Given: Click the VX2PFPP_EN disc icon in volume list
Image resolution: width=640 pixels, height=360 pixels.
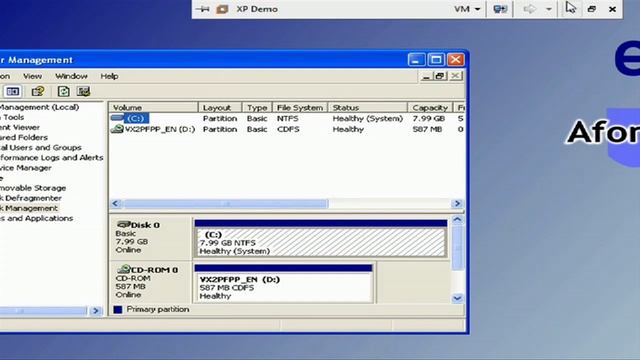Looking at the screenshot, I should [x=117, y=129].
